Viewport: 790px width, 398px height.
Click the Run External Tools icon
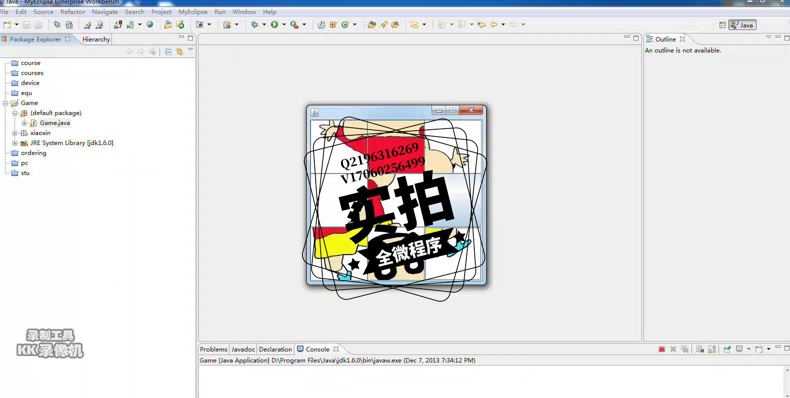[294, 25]
